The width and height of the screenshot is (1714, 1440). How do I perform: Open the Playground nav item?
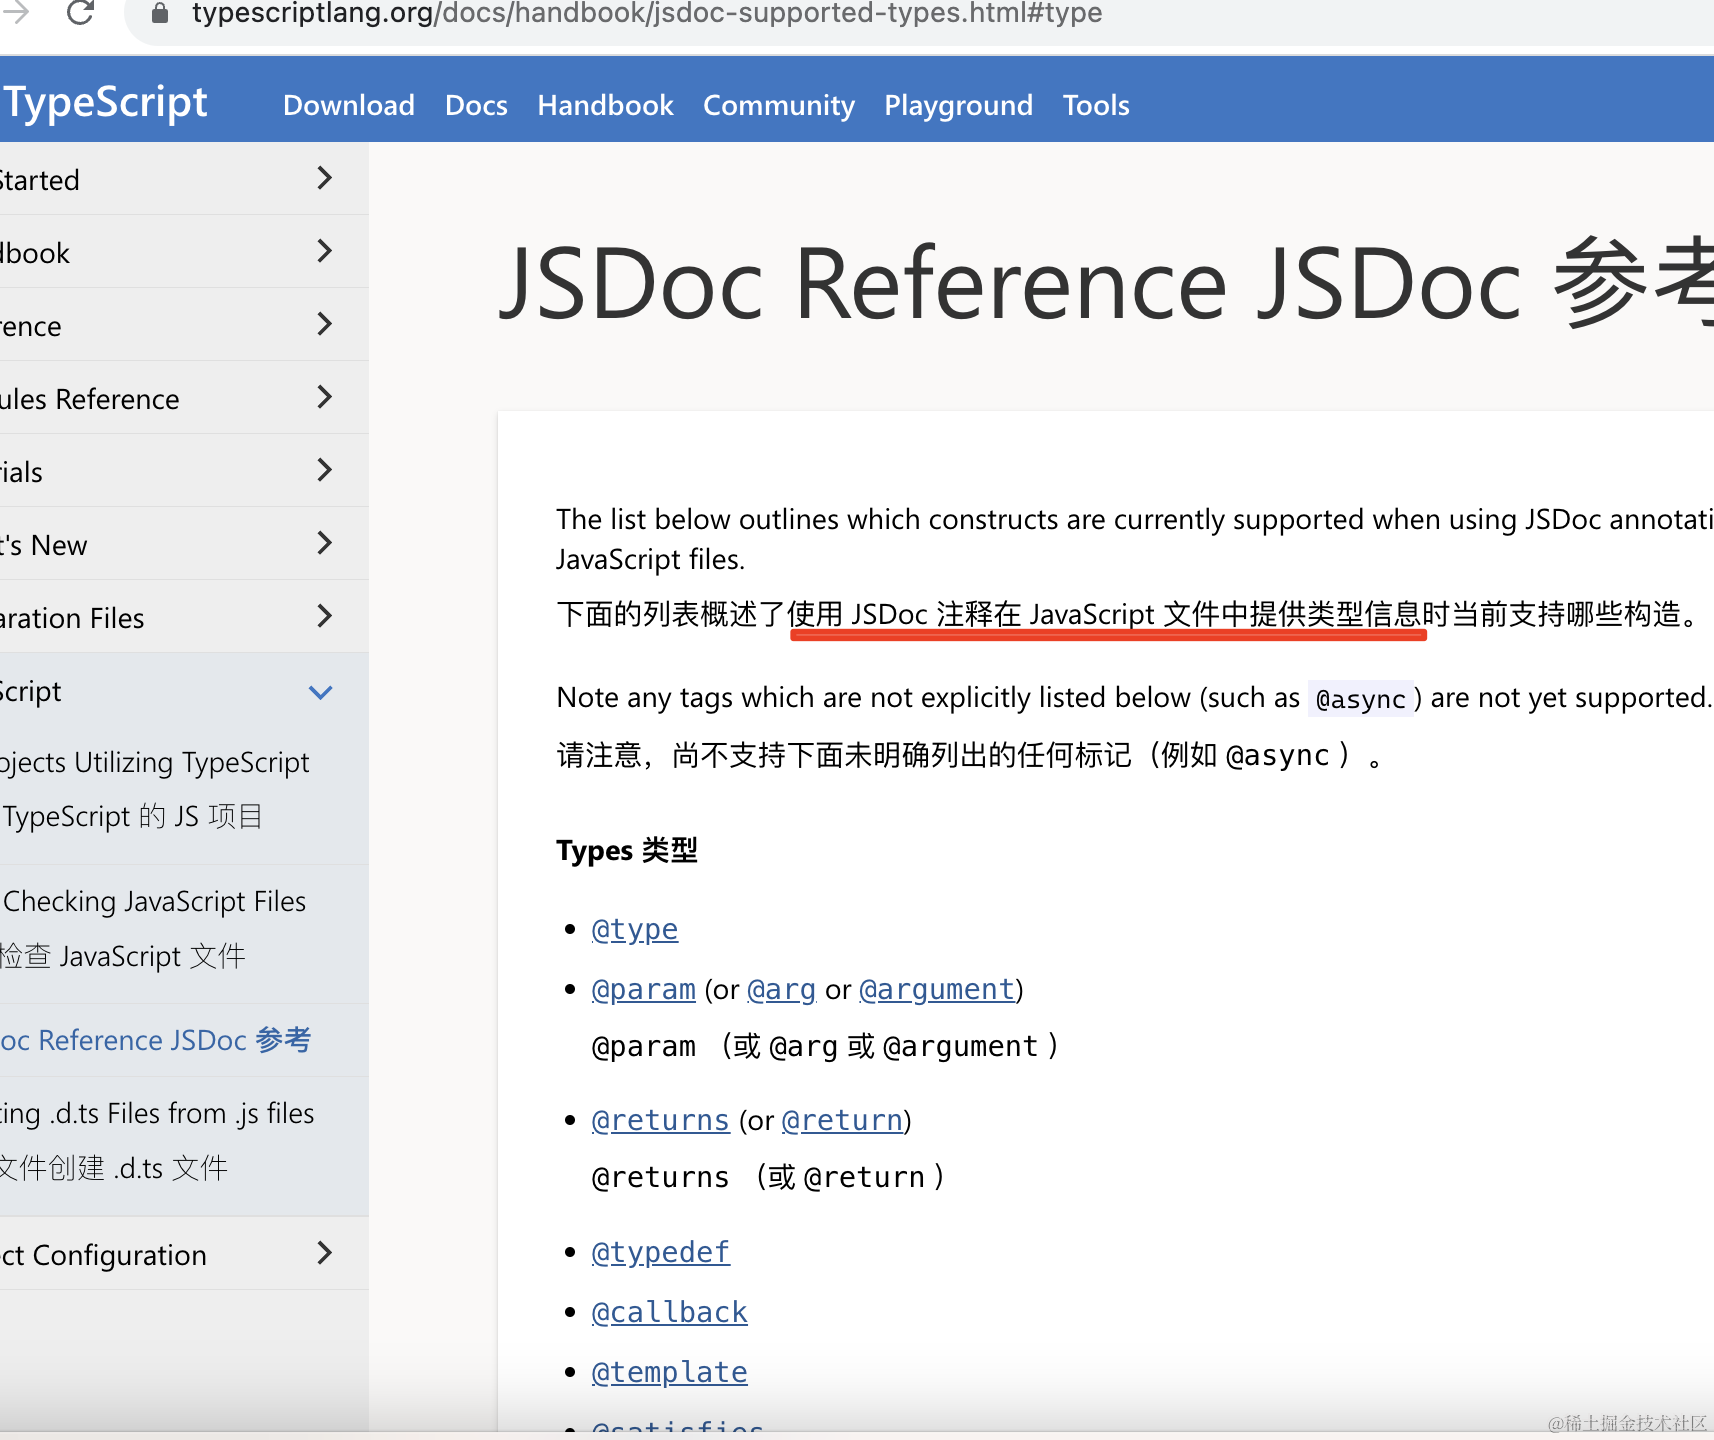pos(958,105)
